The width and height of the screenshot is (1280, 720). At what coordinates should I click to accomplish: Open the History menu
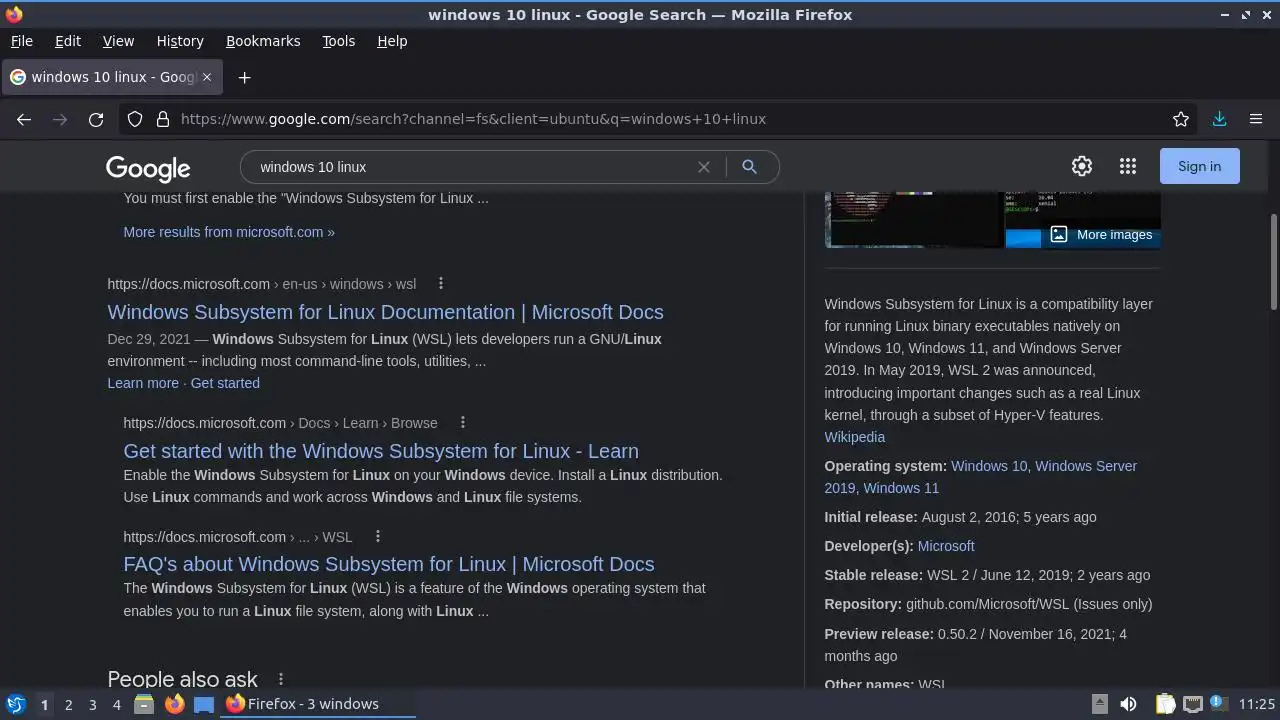[180, 41]
